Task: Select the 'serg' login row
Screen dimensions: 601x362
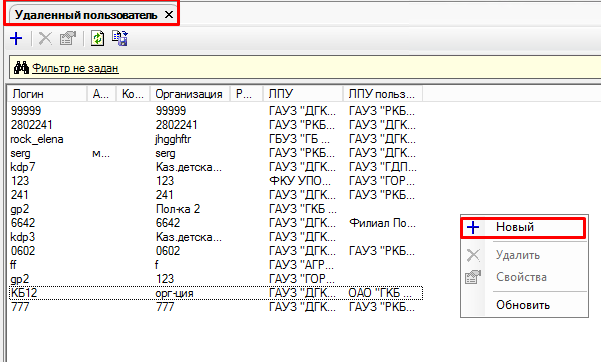Action: (x=215, y=153)
